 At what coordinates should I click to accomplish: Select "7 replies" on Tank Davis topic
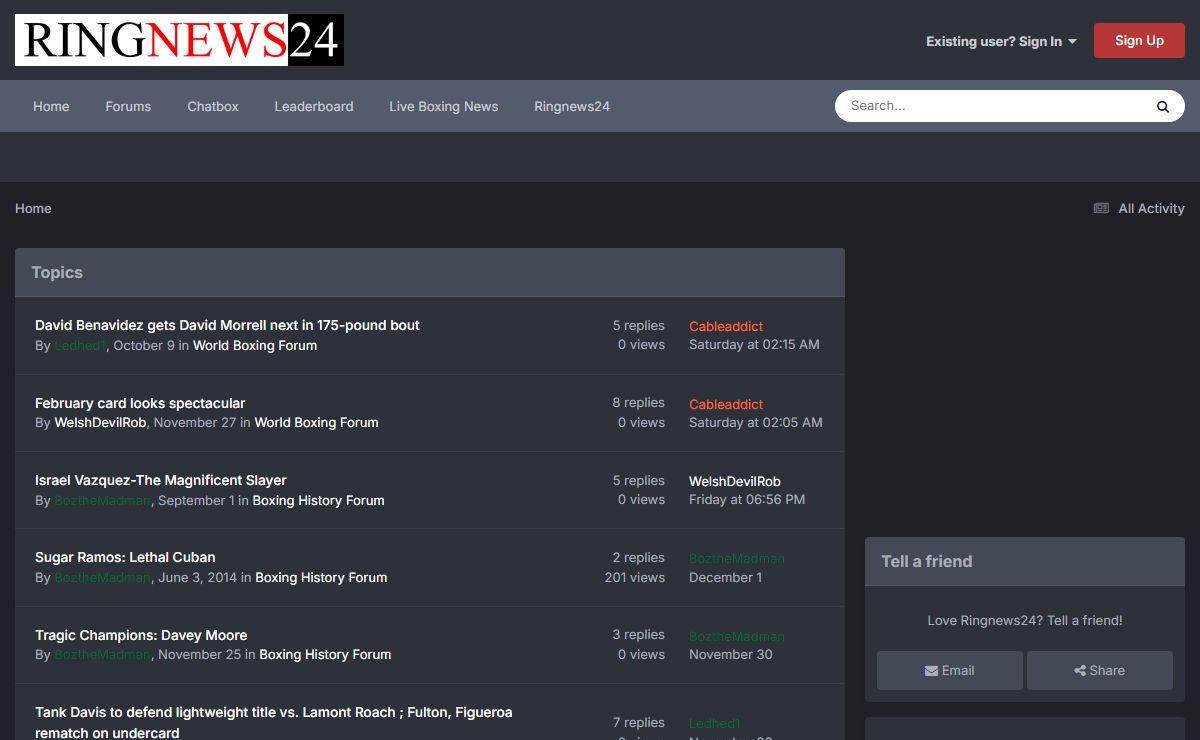pos(639,723)
